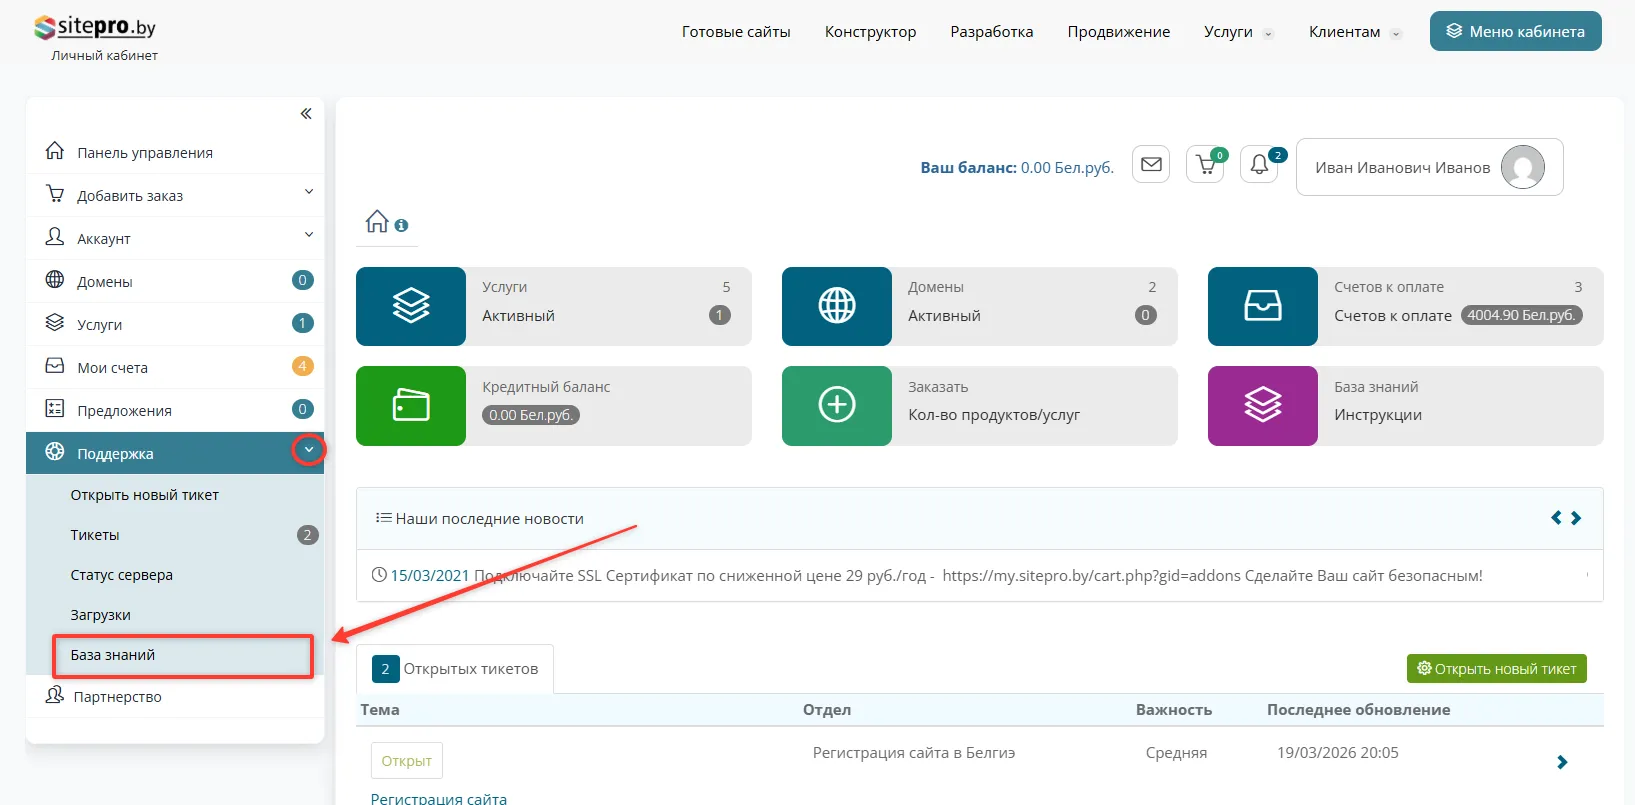Click the green plus order tile icon
The width and height of the screenshot is (1635, 805).
coord(837,405)
